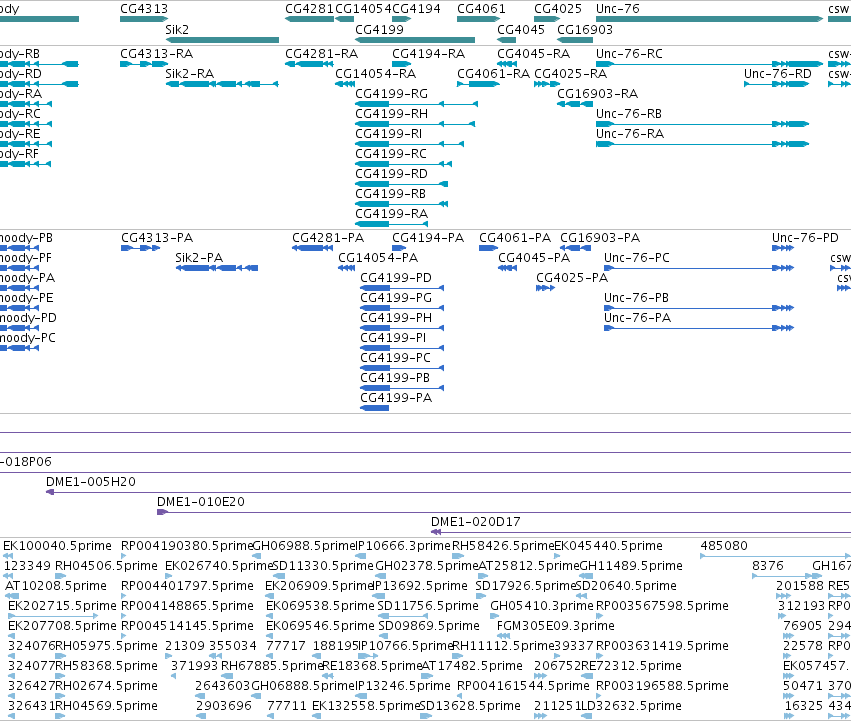Open EST AT10208.5prime label
This screenshot has width=851, height=721.
click(56, 586)
